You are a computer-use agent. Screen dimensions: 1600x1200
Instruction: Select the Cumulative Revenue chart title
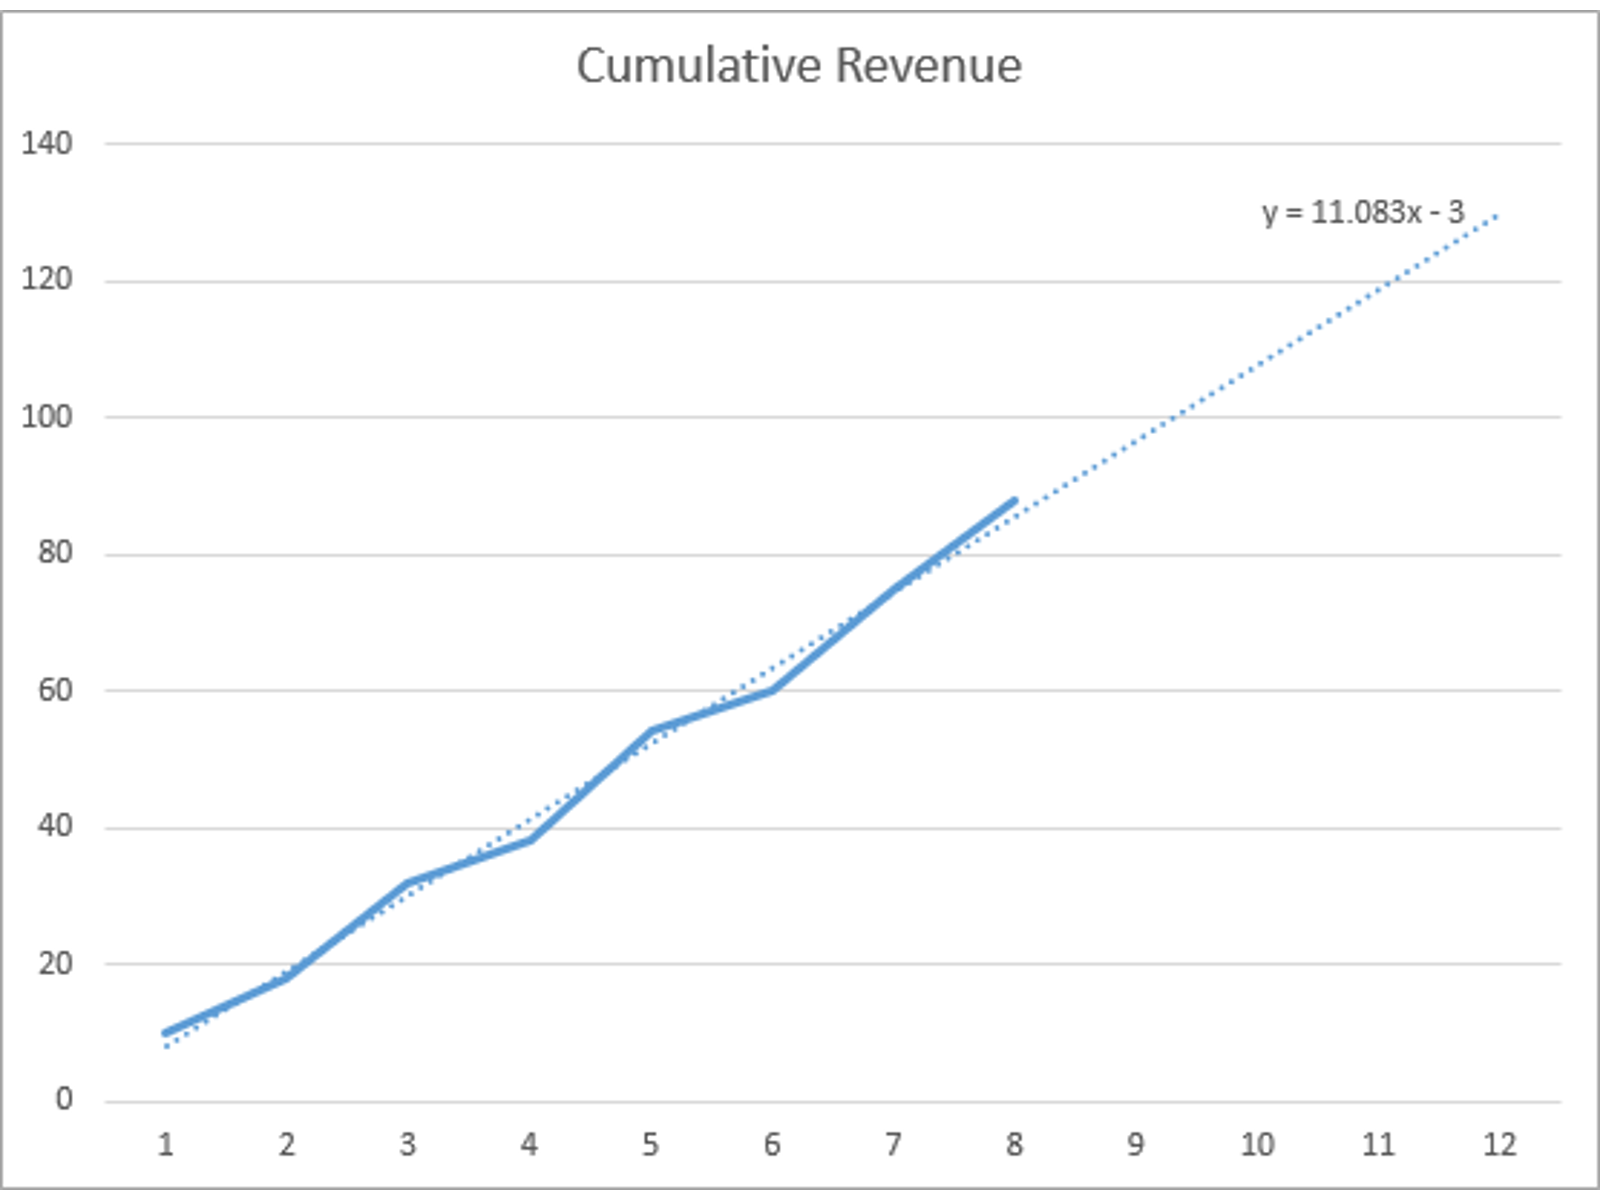pos(798,66)
